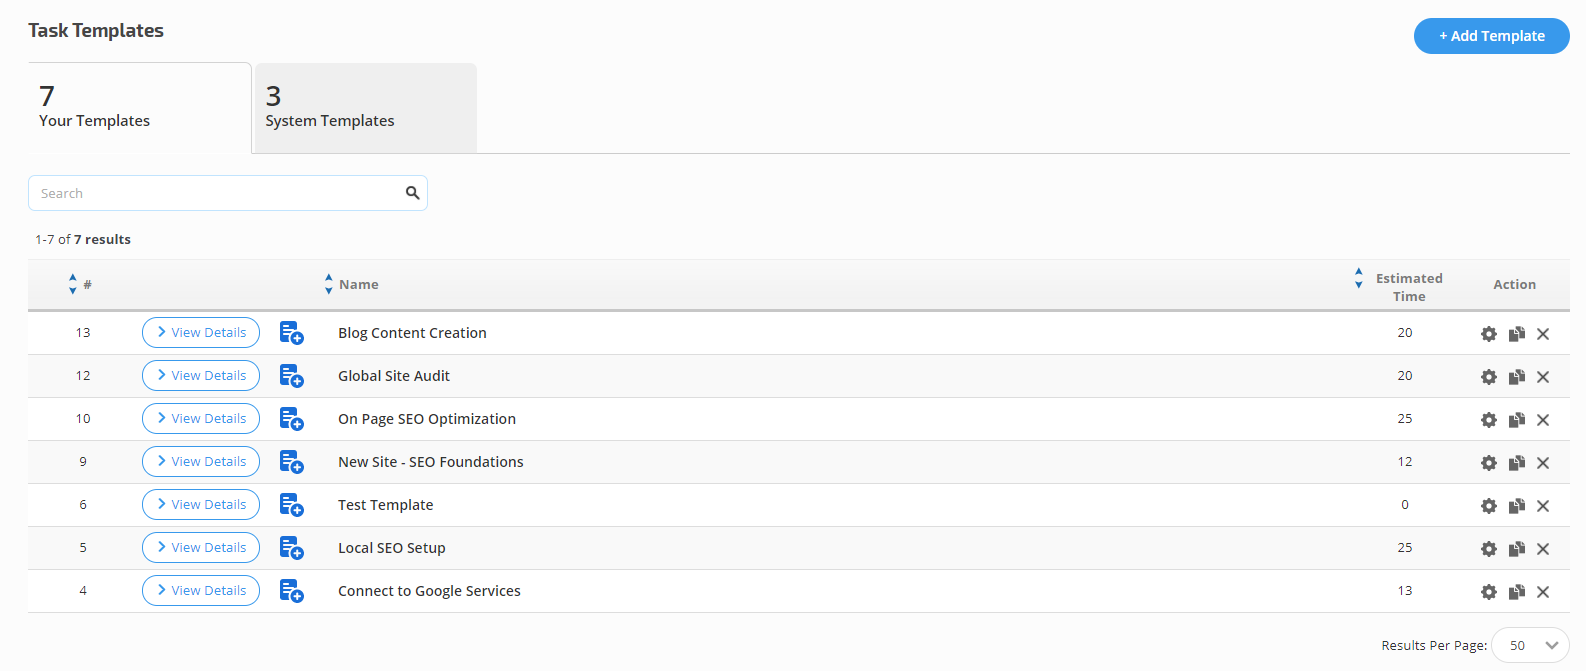
Task: Show details for Connect to Google Services
Action: [x=201, y=591]
